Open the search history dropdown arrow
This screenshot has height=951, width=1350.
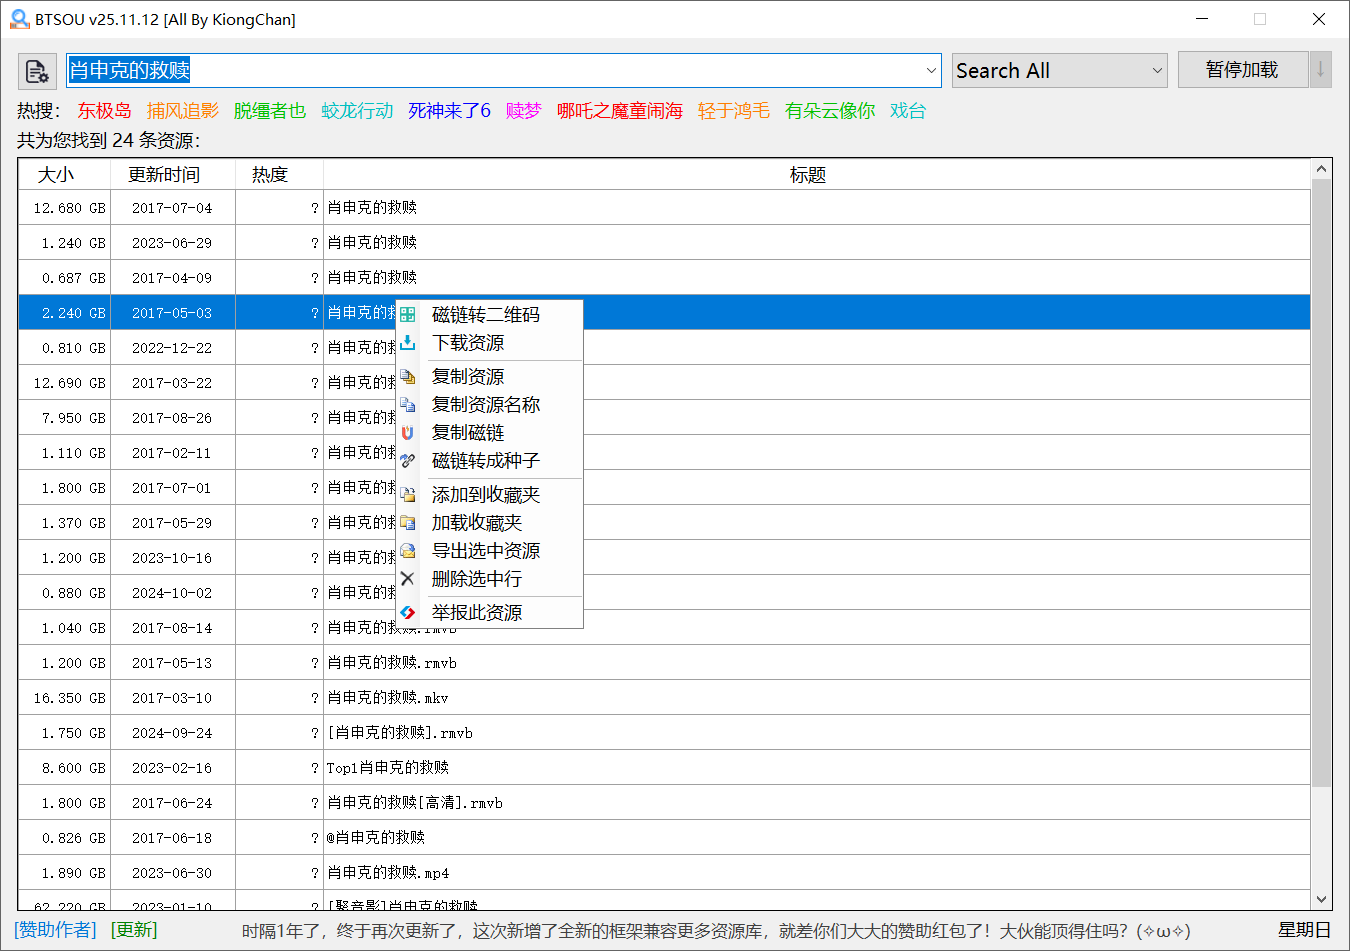(931, 70)
